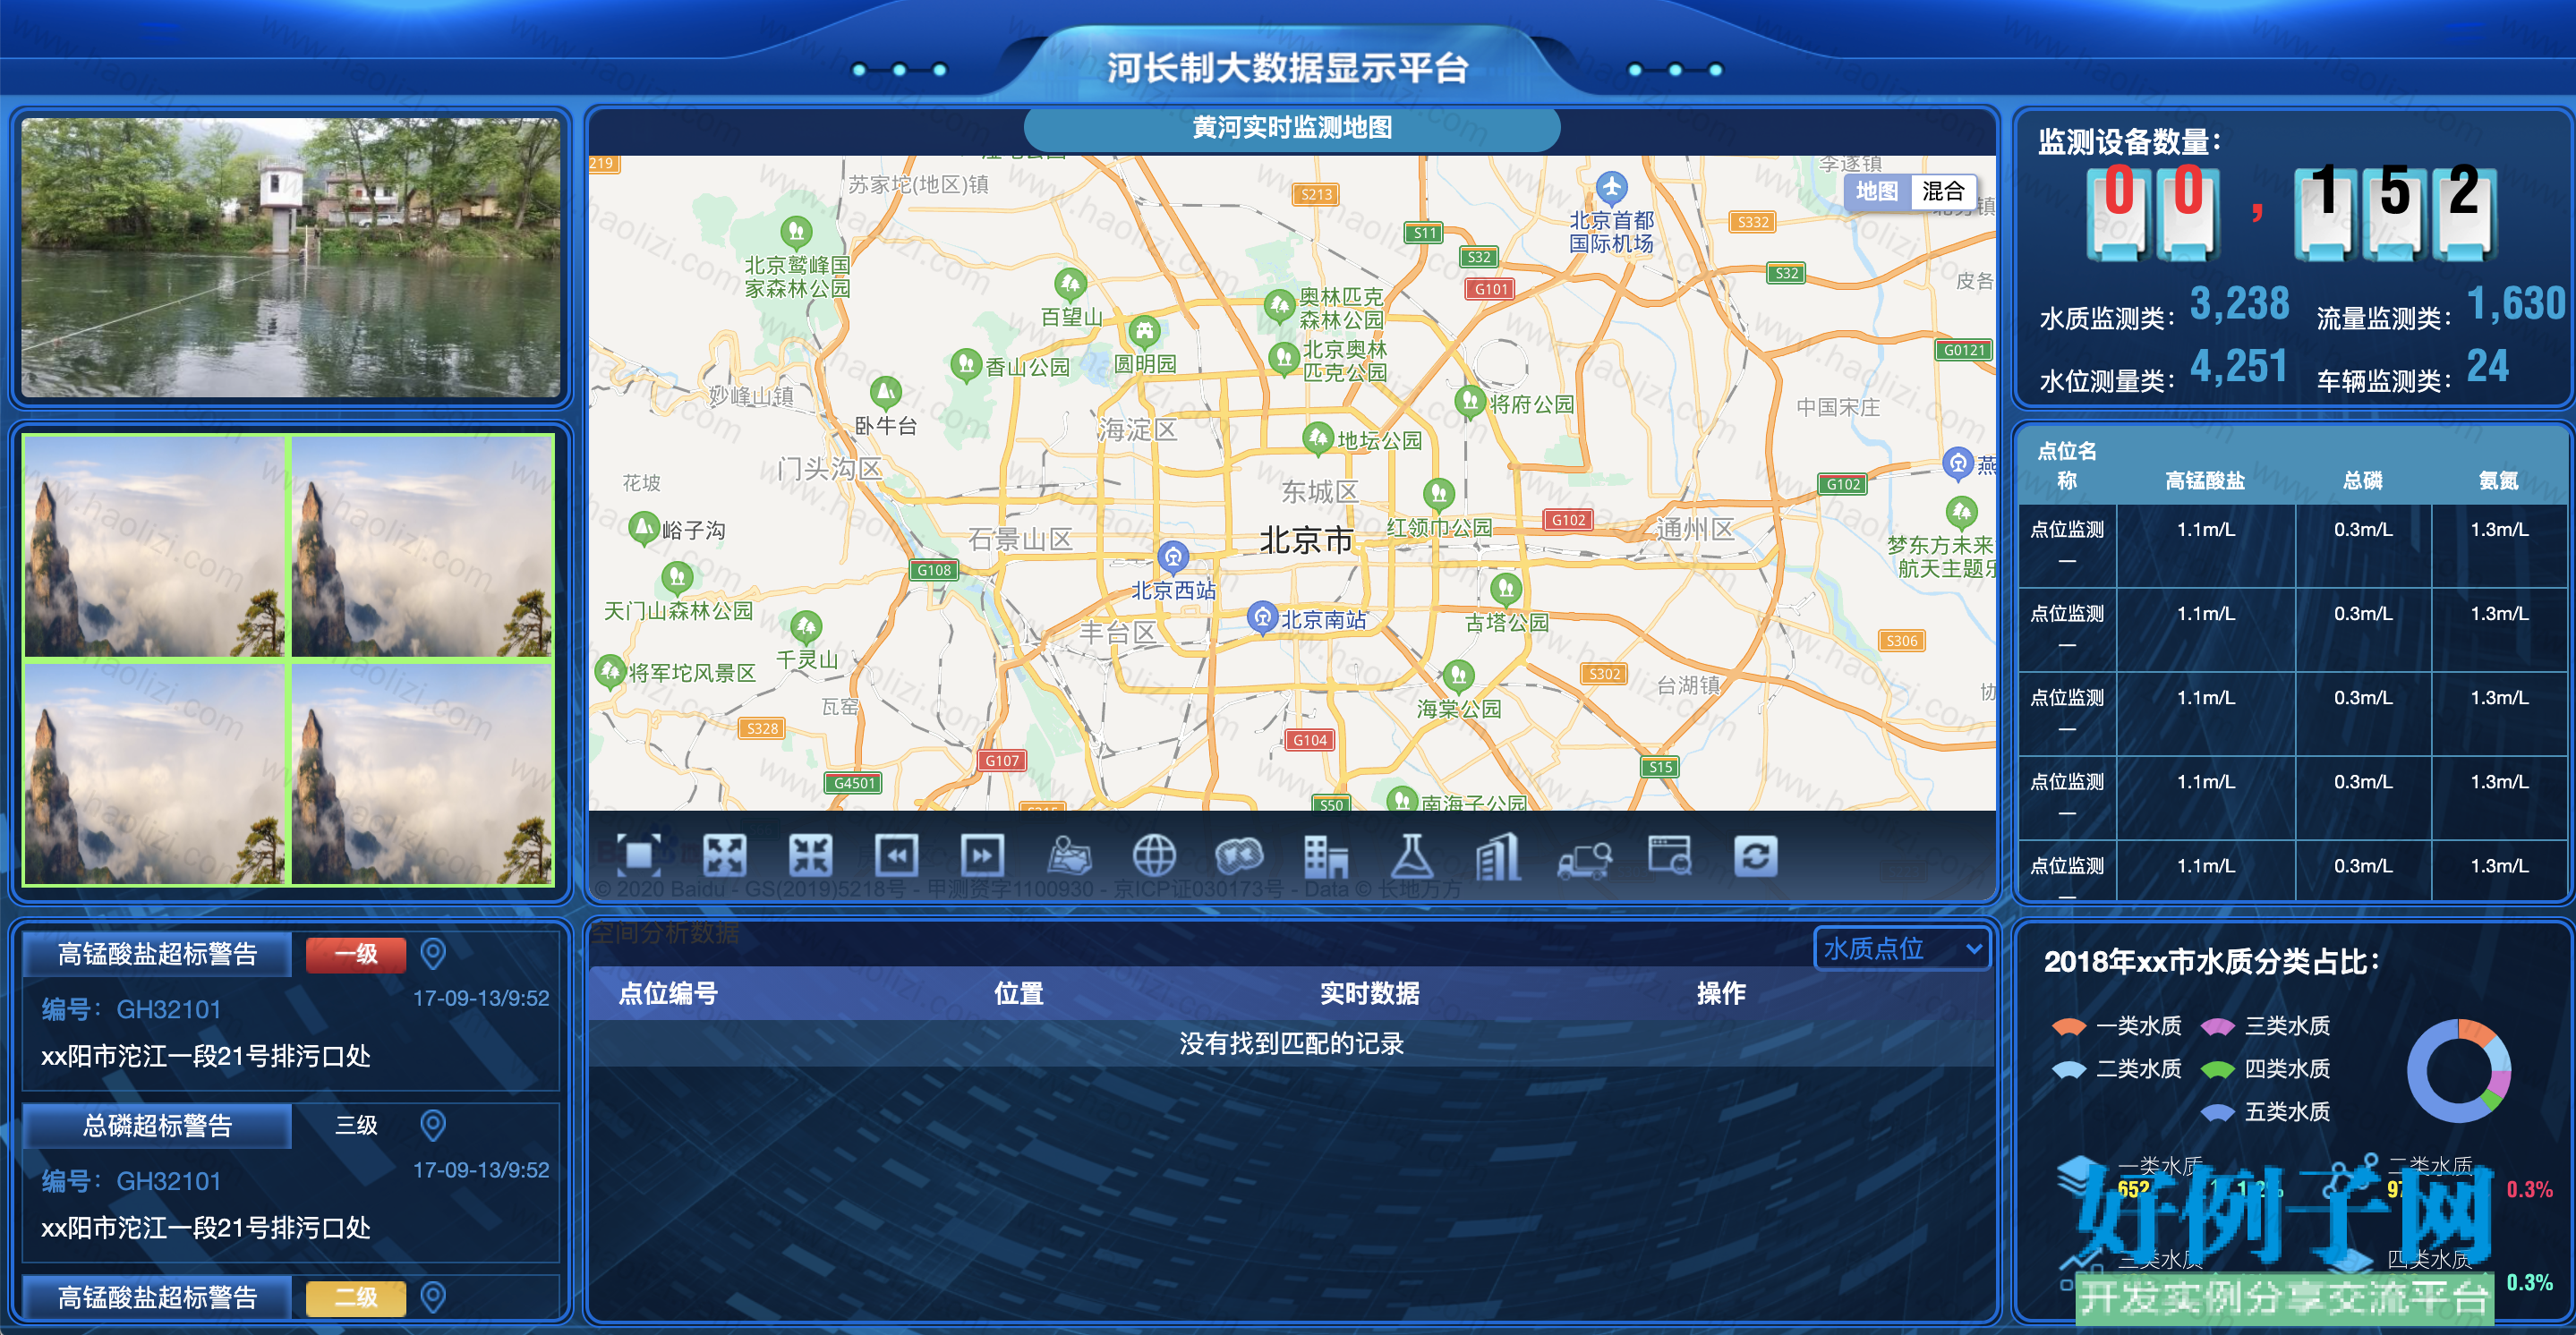The height and width of the screenshot is (1335, 2576).
Task: Click the 操作 column header
Action: click(1721, 993)
